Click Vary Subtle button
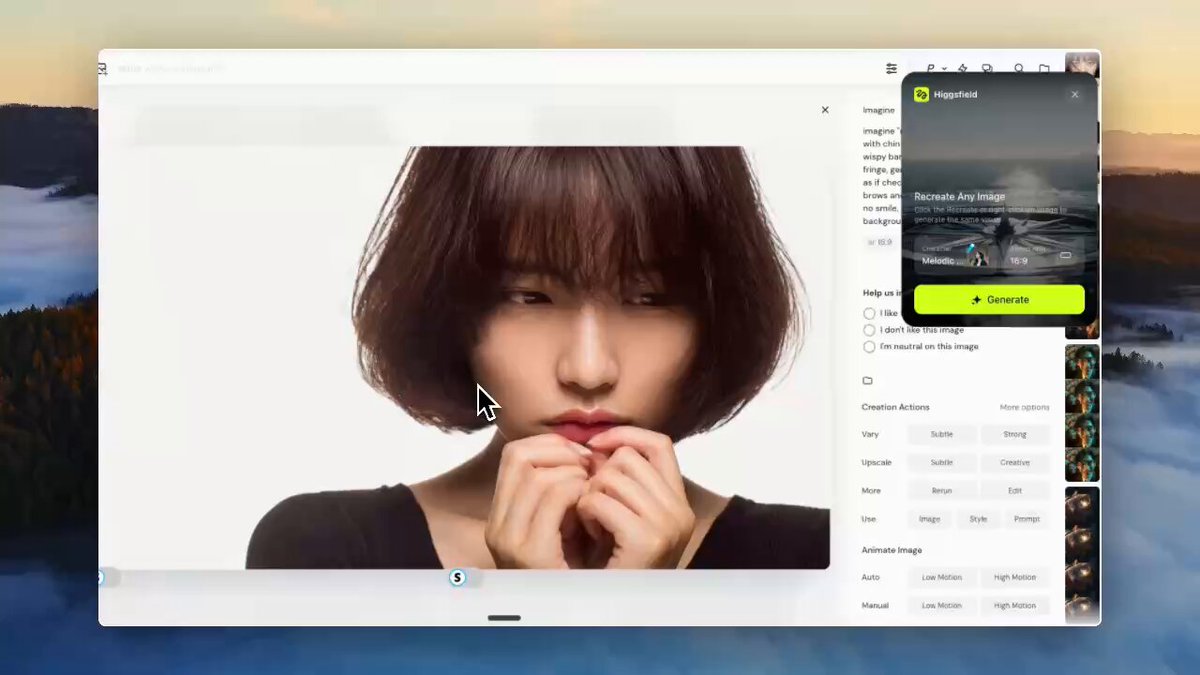The width and height of the screenshot is (1200, 675). coord(941,434)
